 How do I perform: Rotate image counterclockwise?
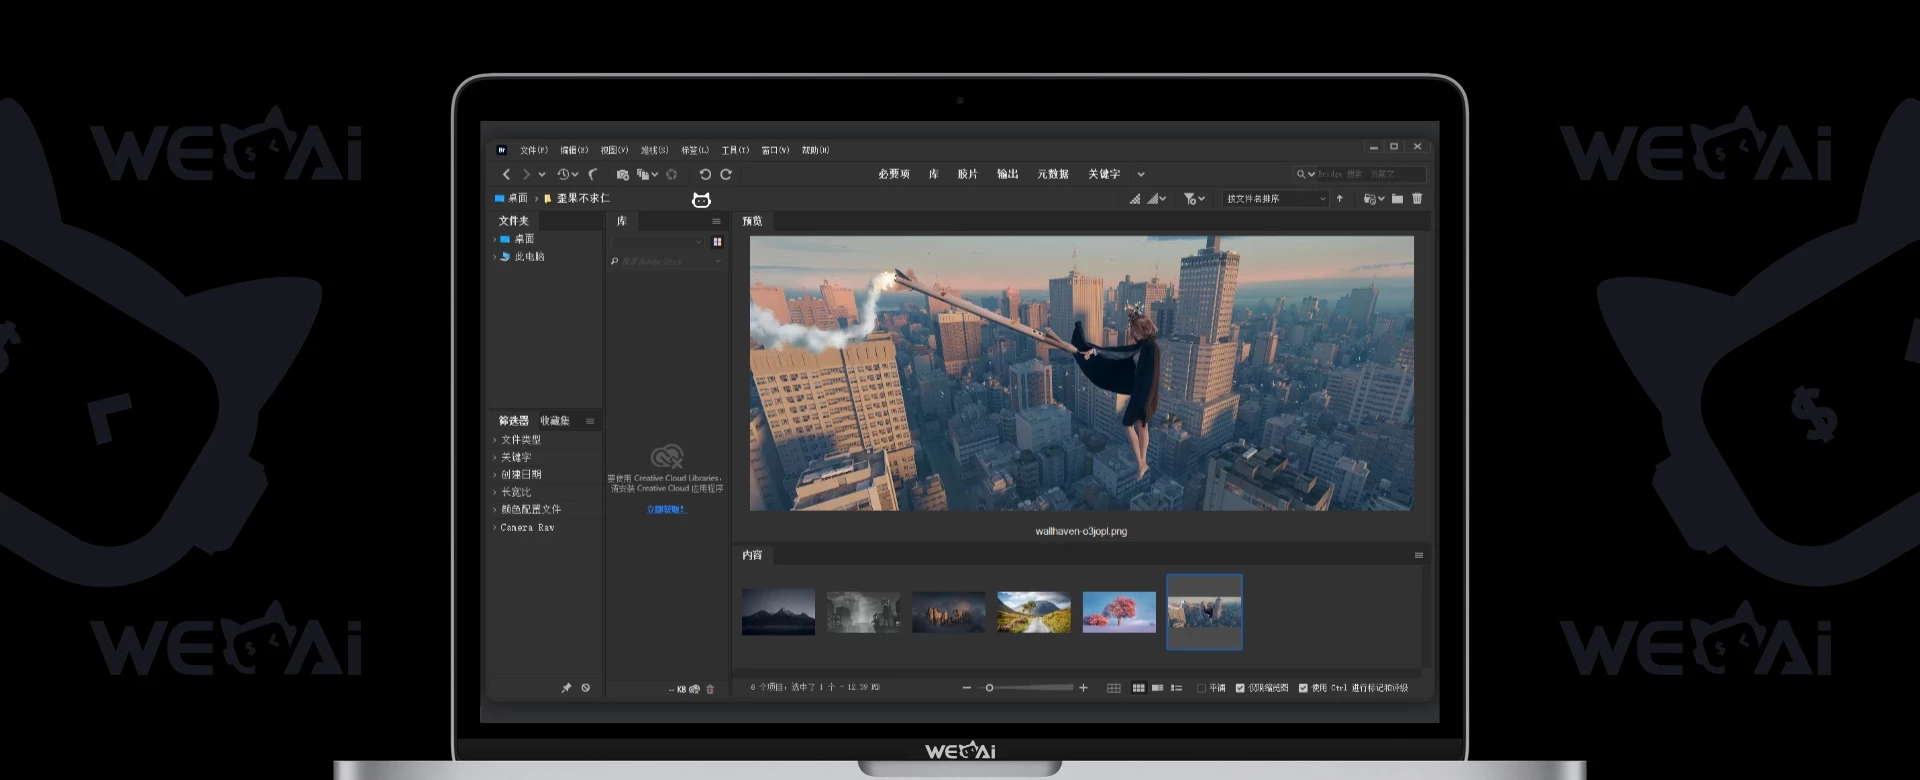coord(705,175)
